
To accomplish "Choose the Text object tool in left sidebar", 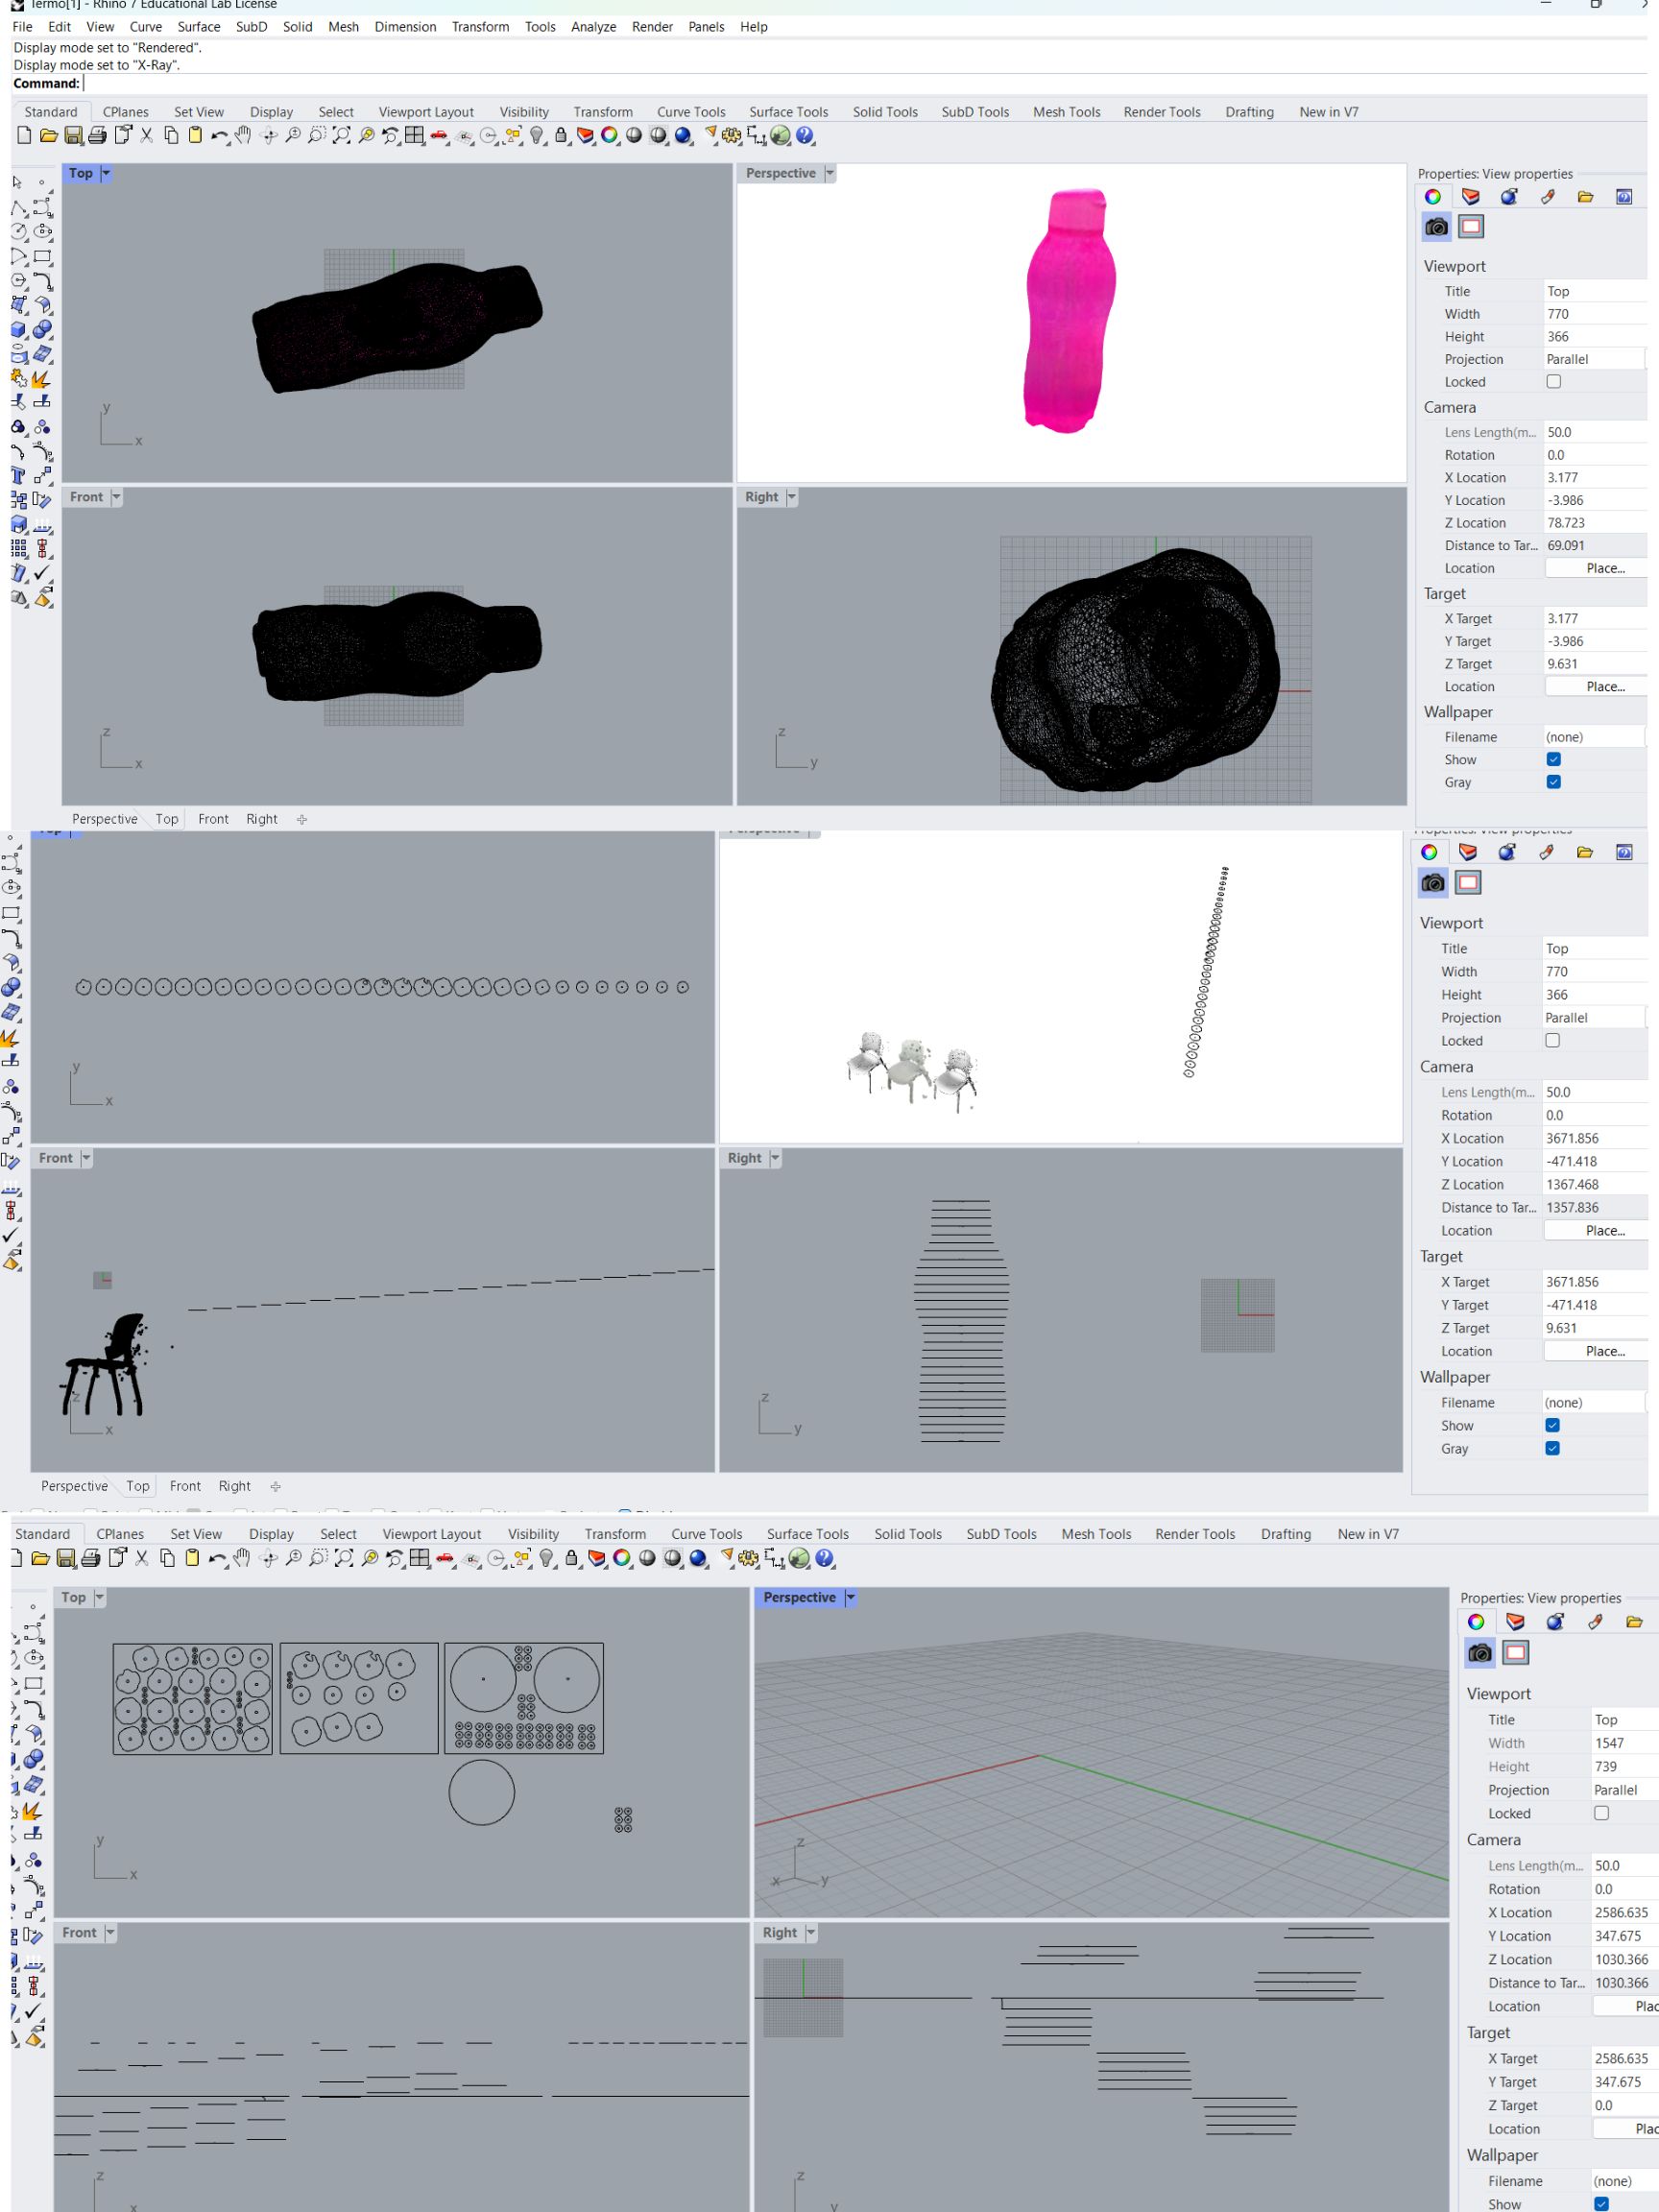I will tap(19, 476).
